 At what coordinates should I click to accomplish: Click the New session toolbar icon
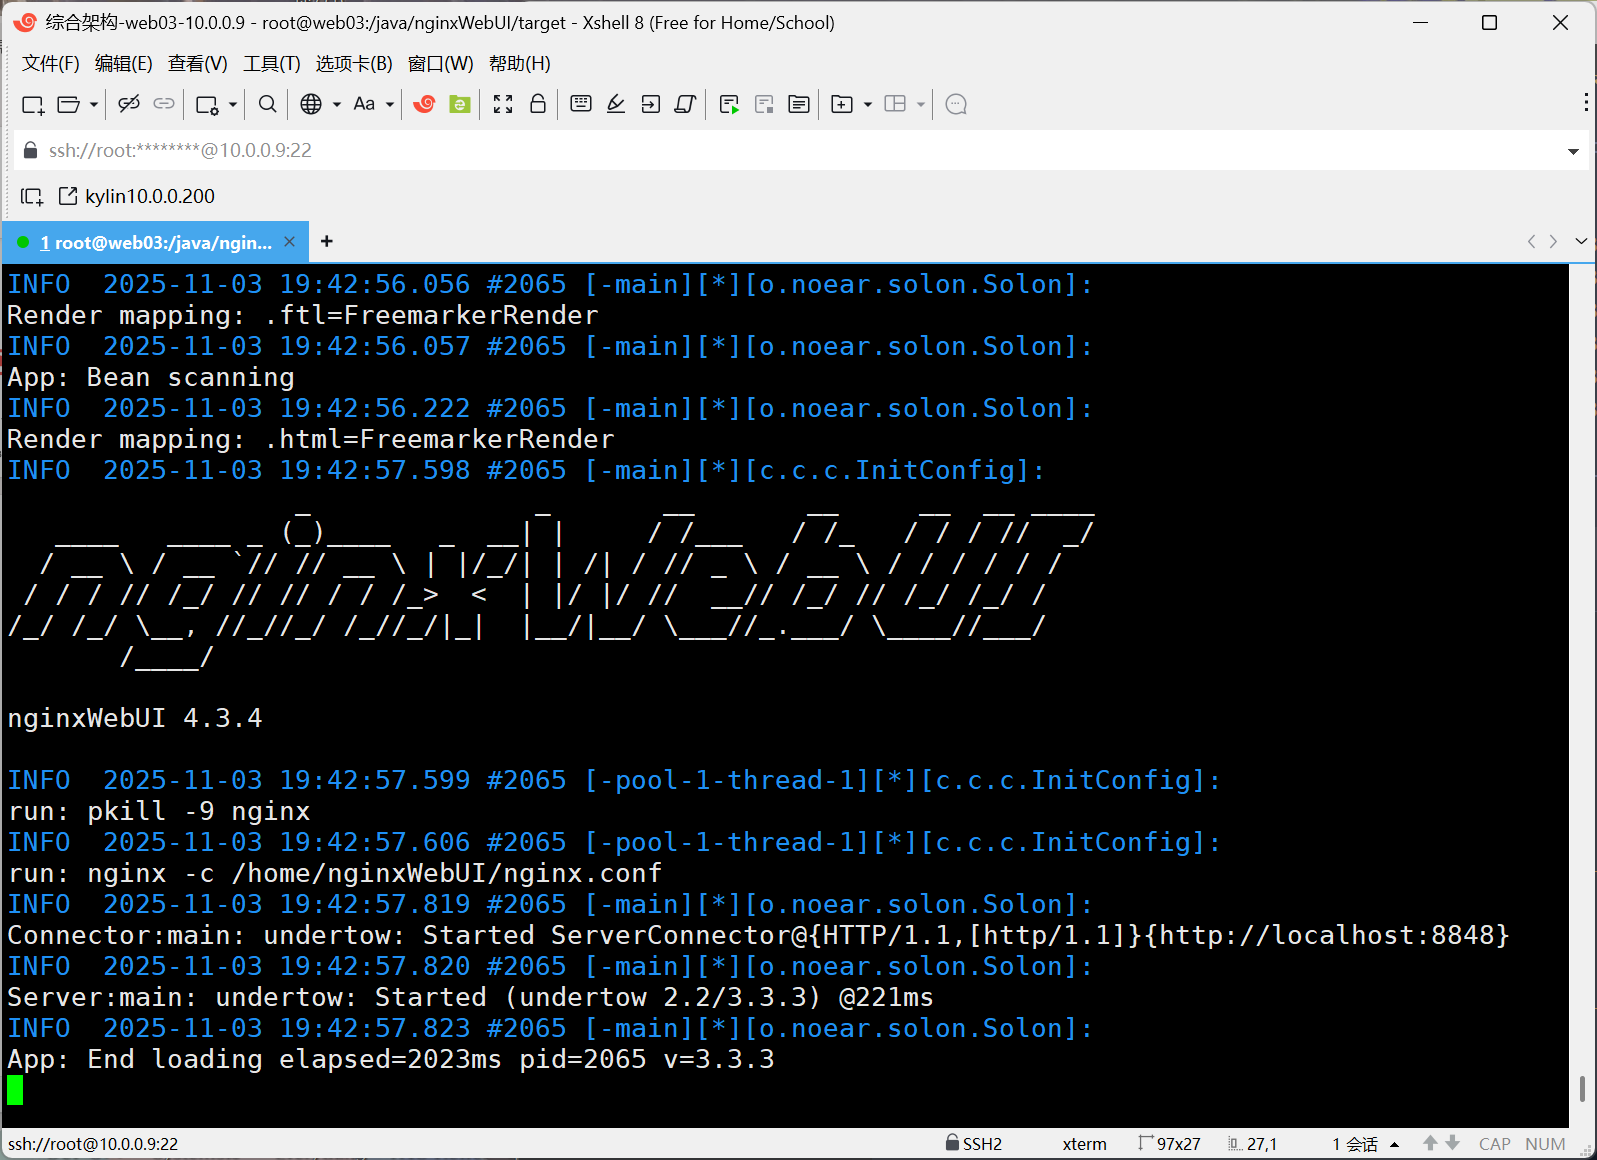tap(33, 104)
